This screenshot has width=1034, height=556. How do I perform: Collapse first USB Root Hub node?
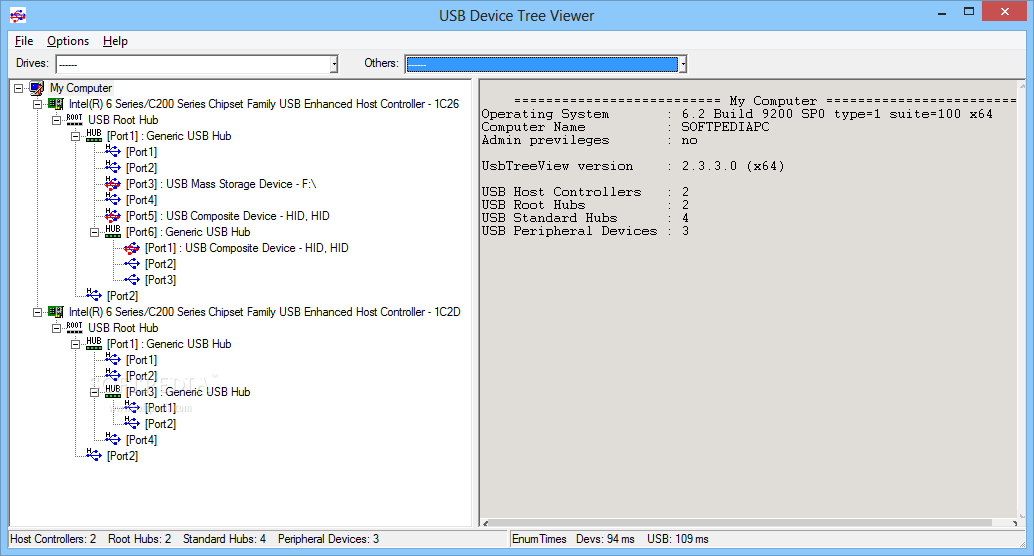click(57, 120)
